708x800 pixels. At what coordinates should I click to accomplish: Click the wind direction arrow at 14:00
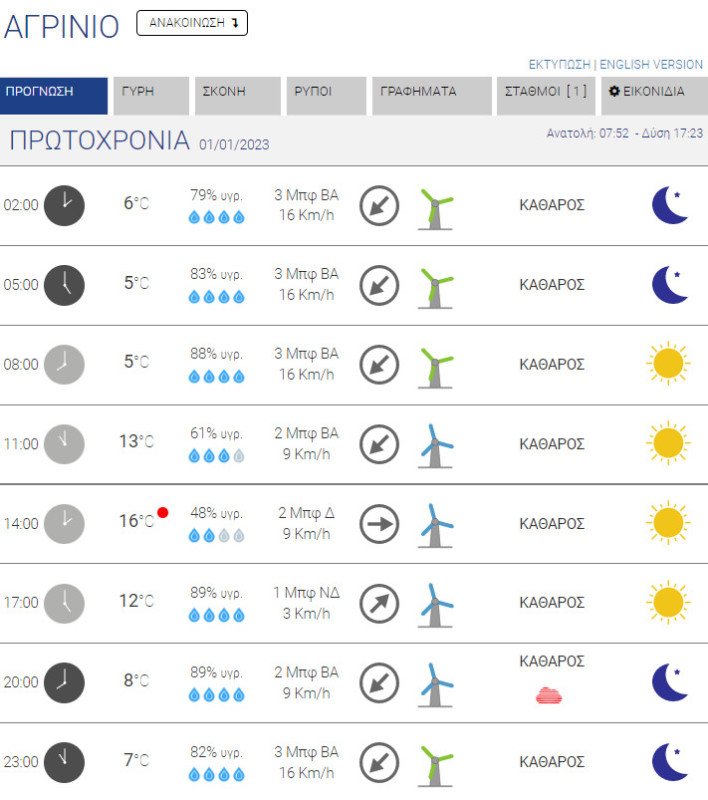point(379,523)
